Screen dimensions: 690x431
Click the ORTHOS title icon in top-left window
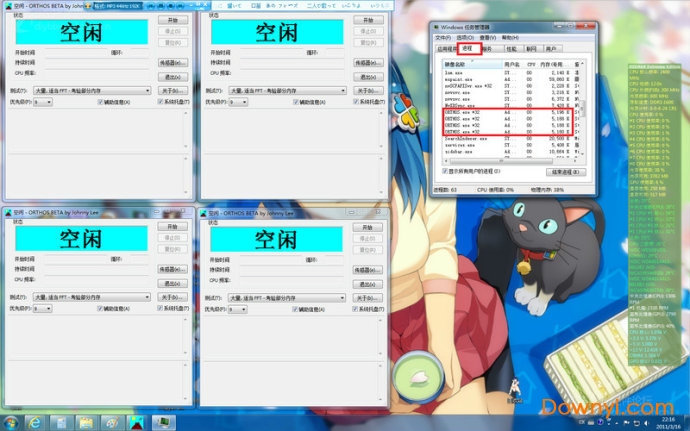coord(8,4)
